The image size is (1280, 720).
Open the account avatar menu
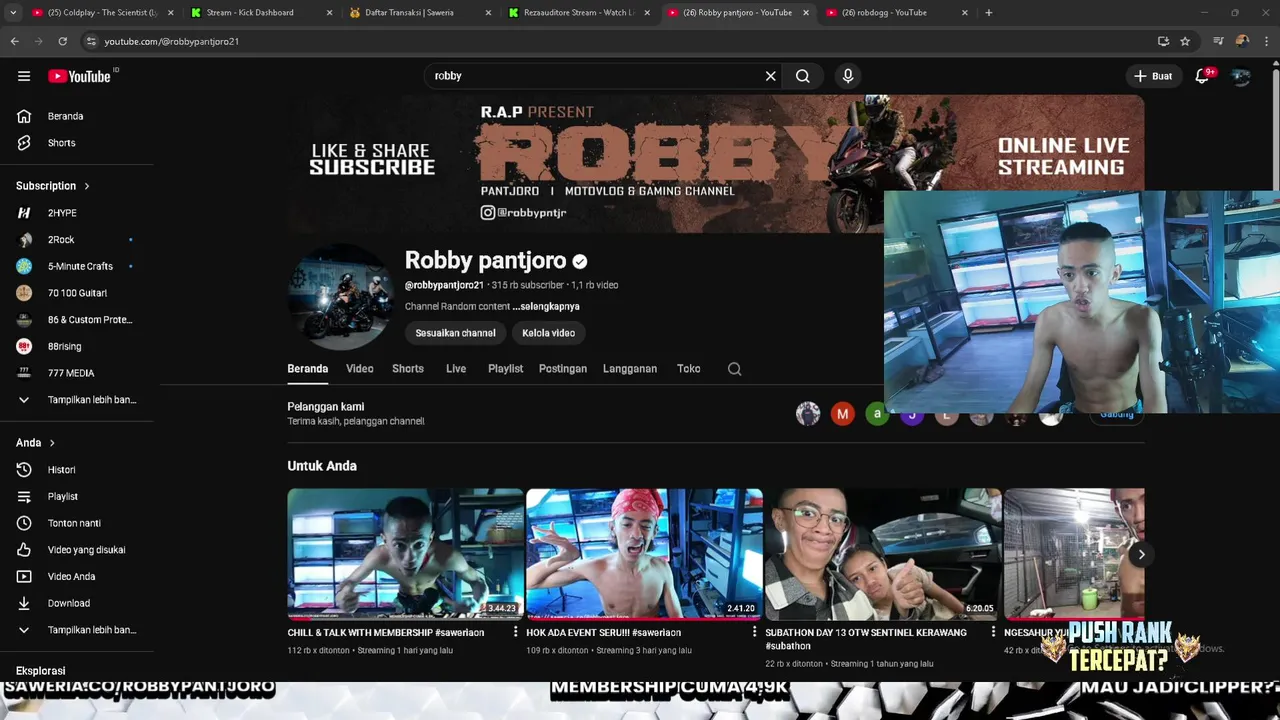[x=1241, y=76]
